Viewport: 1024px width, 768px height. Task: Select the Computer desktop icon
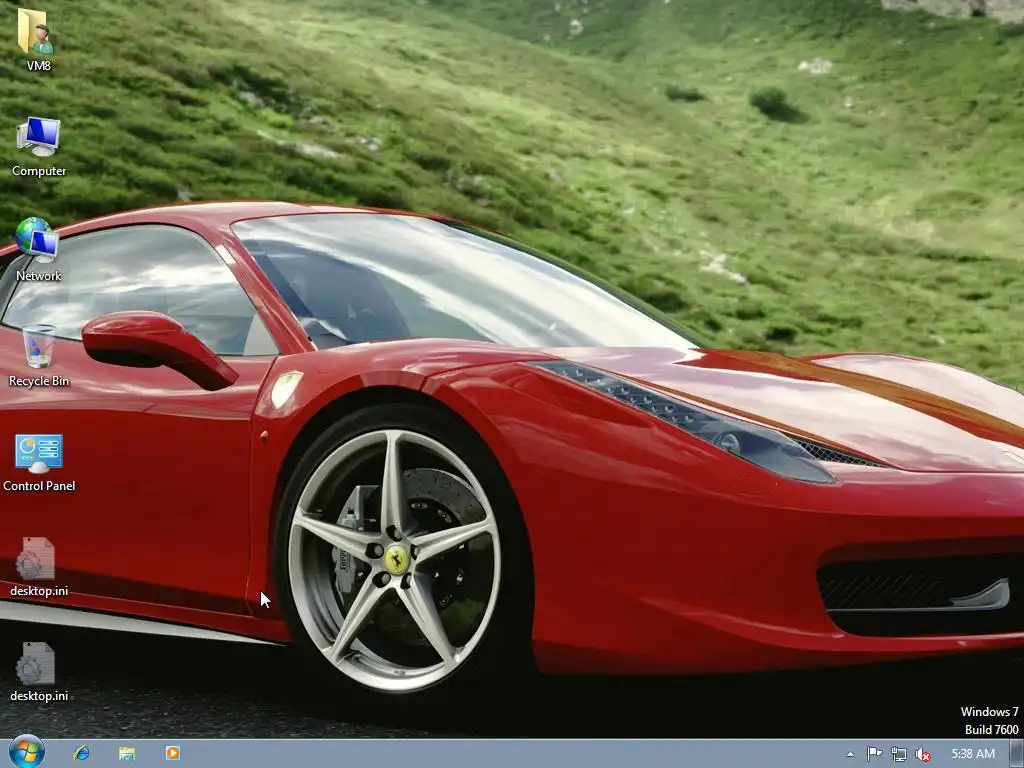39,136
